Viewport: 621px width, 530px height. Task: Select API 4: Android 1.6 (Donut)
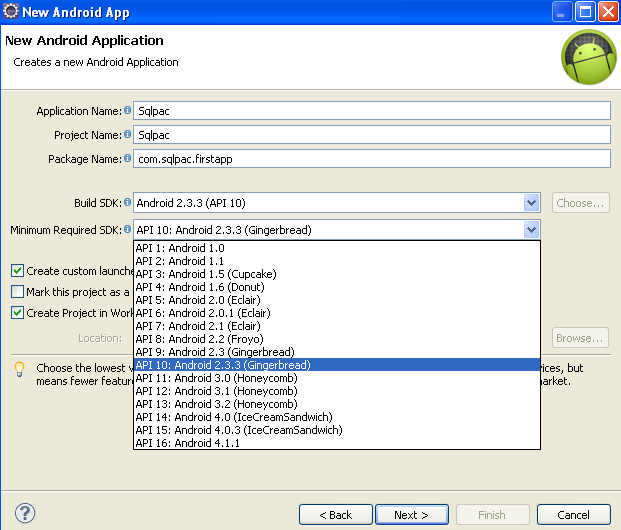pyautogui.click(x=337, y=287)
